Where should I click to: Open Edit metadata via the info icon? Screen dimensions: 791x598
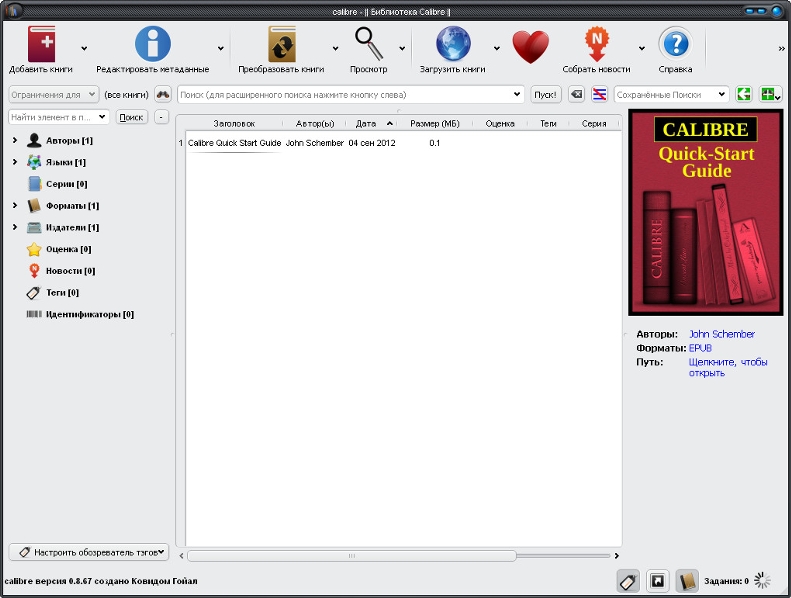pyautogui.click(x=152, y=44)
